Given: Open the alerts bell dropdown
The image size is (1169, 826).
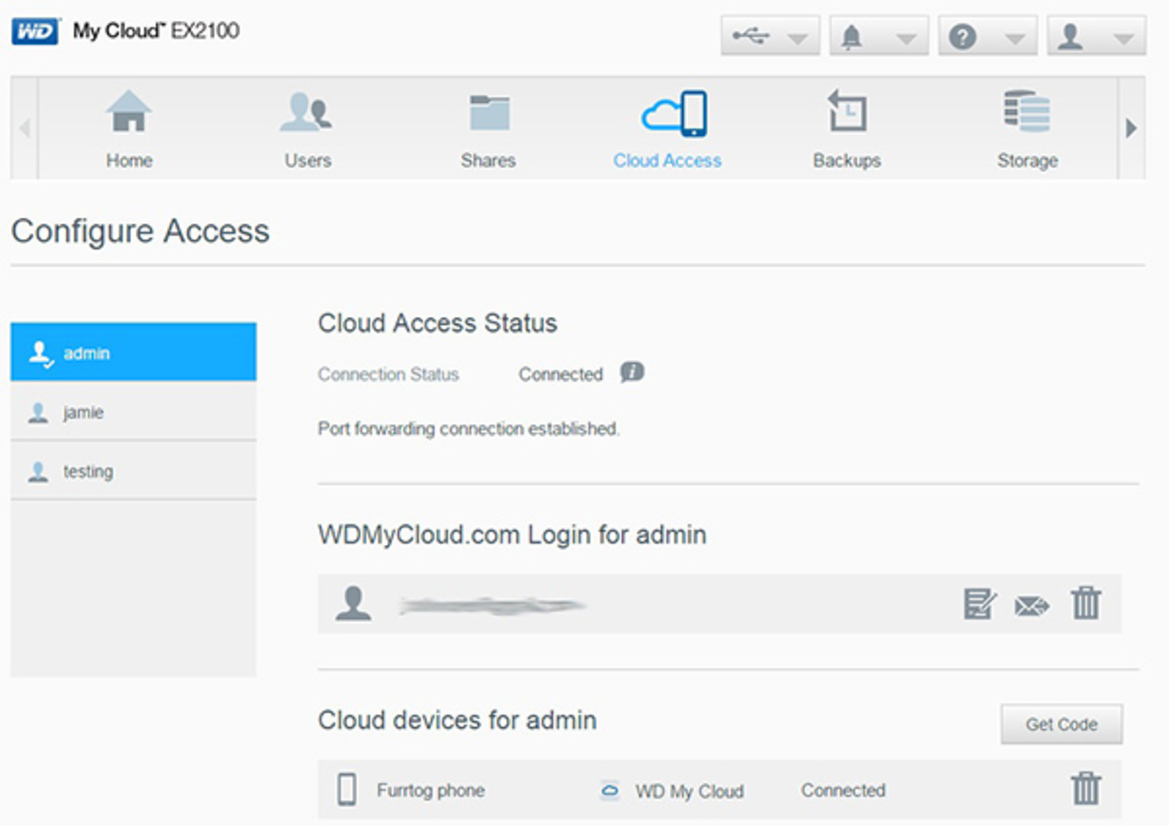Looking at the screenshot, I should [878, 36].
